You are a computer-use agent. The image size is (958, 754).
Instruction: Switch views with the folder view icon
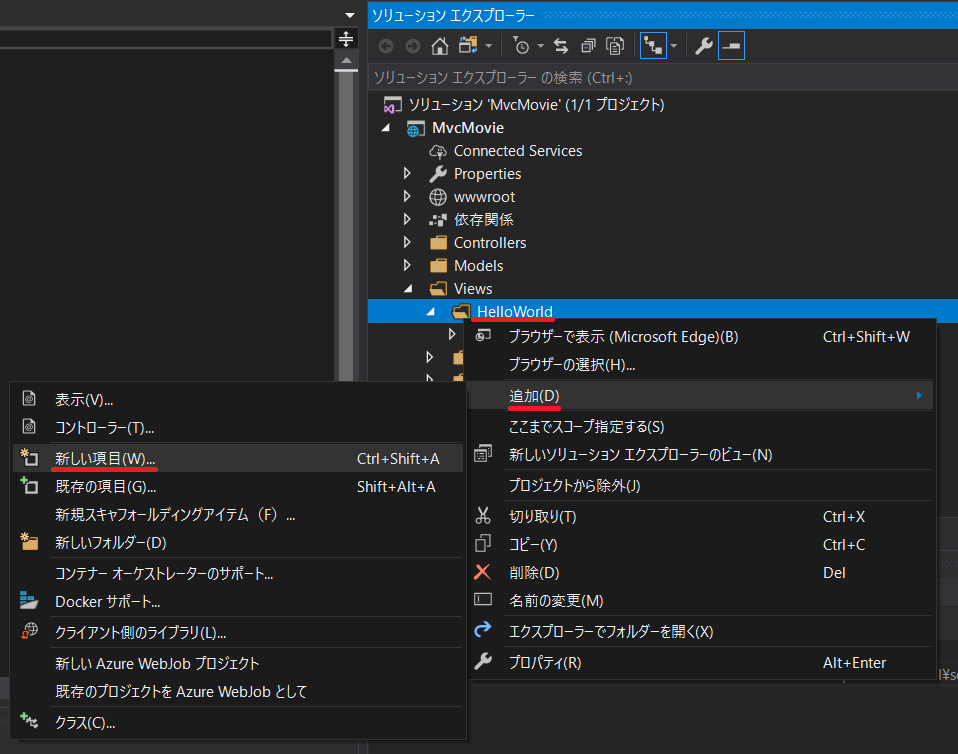click(469, 46)
